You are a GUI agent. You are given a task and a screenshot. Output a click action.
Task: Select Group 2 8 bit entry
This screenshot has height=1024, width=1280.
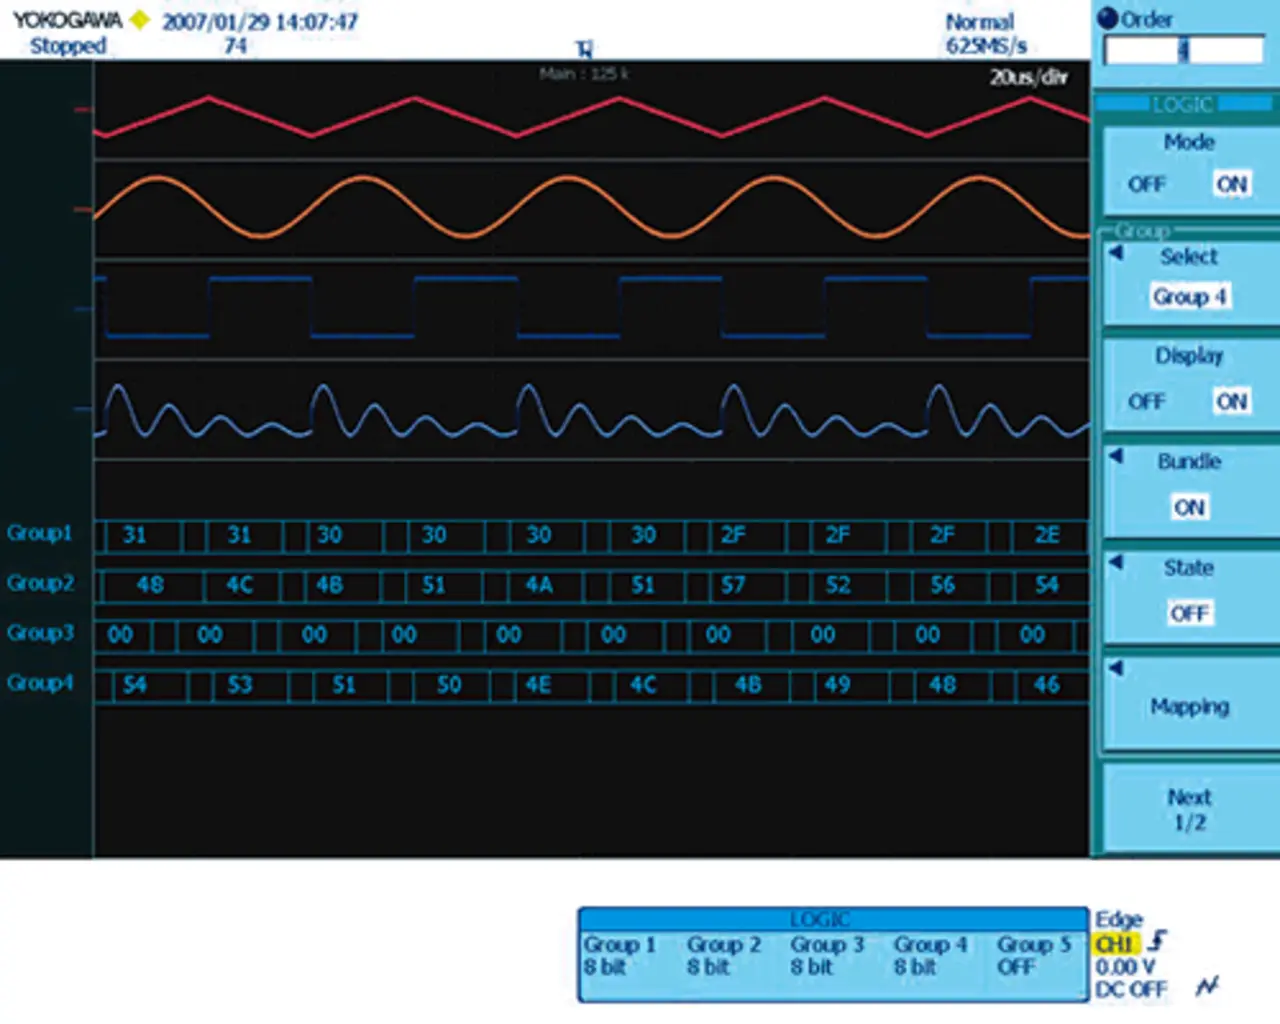(x=724, y=955)
